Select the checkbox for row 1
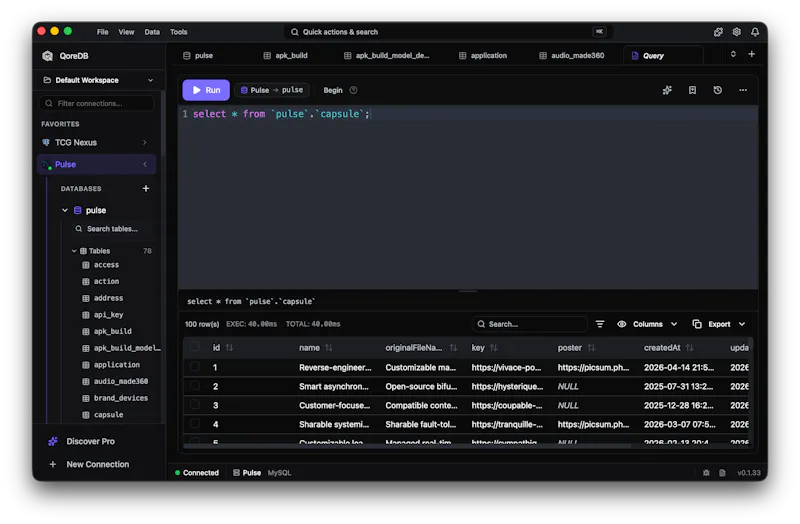The image size is (800, 524). [194, 367]
